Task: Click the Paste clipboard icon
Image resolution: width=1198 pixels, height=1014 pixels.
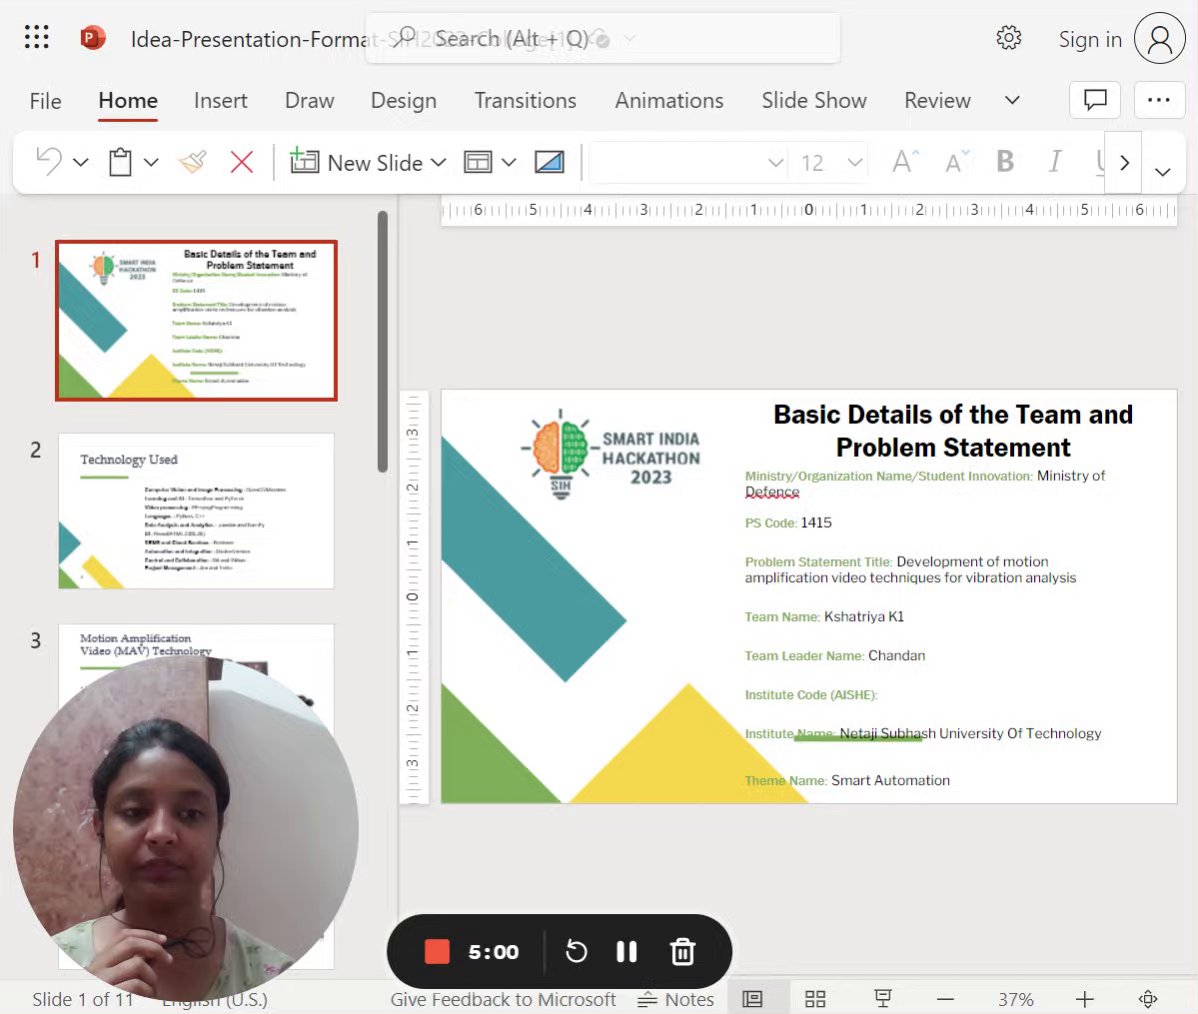Action: [x=120, y=162]
